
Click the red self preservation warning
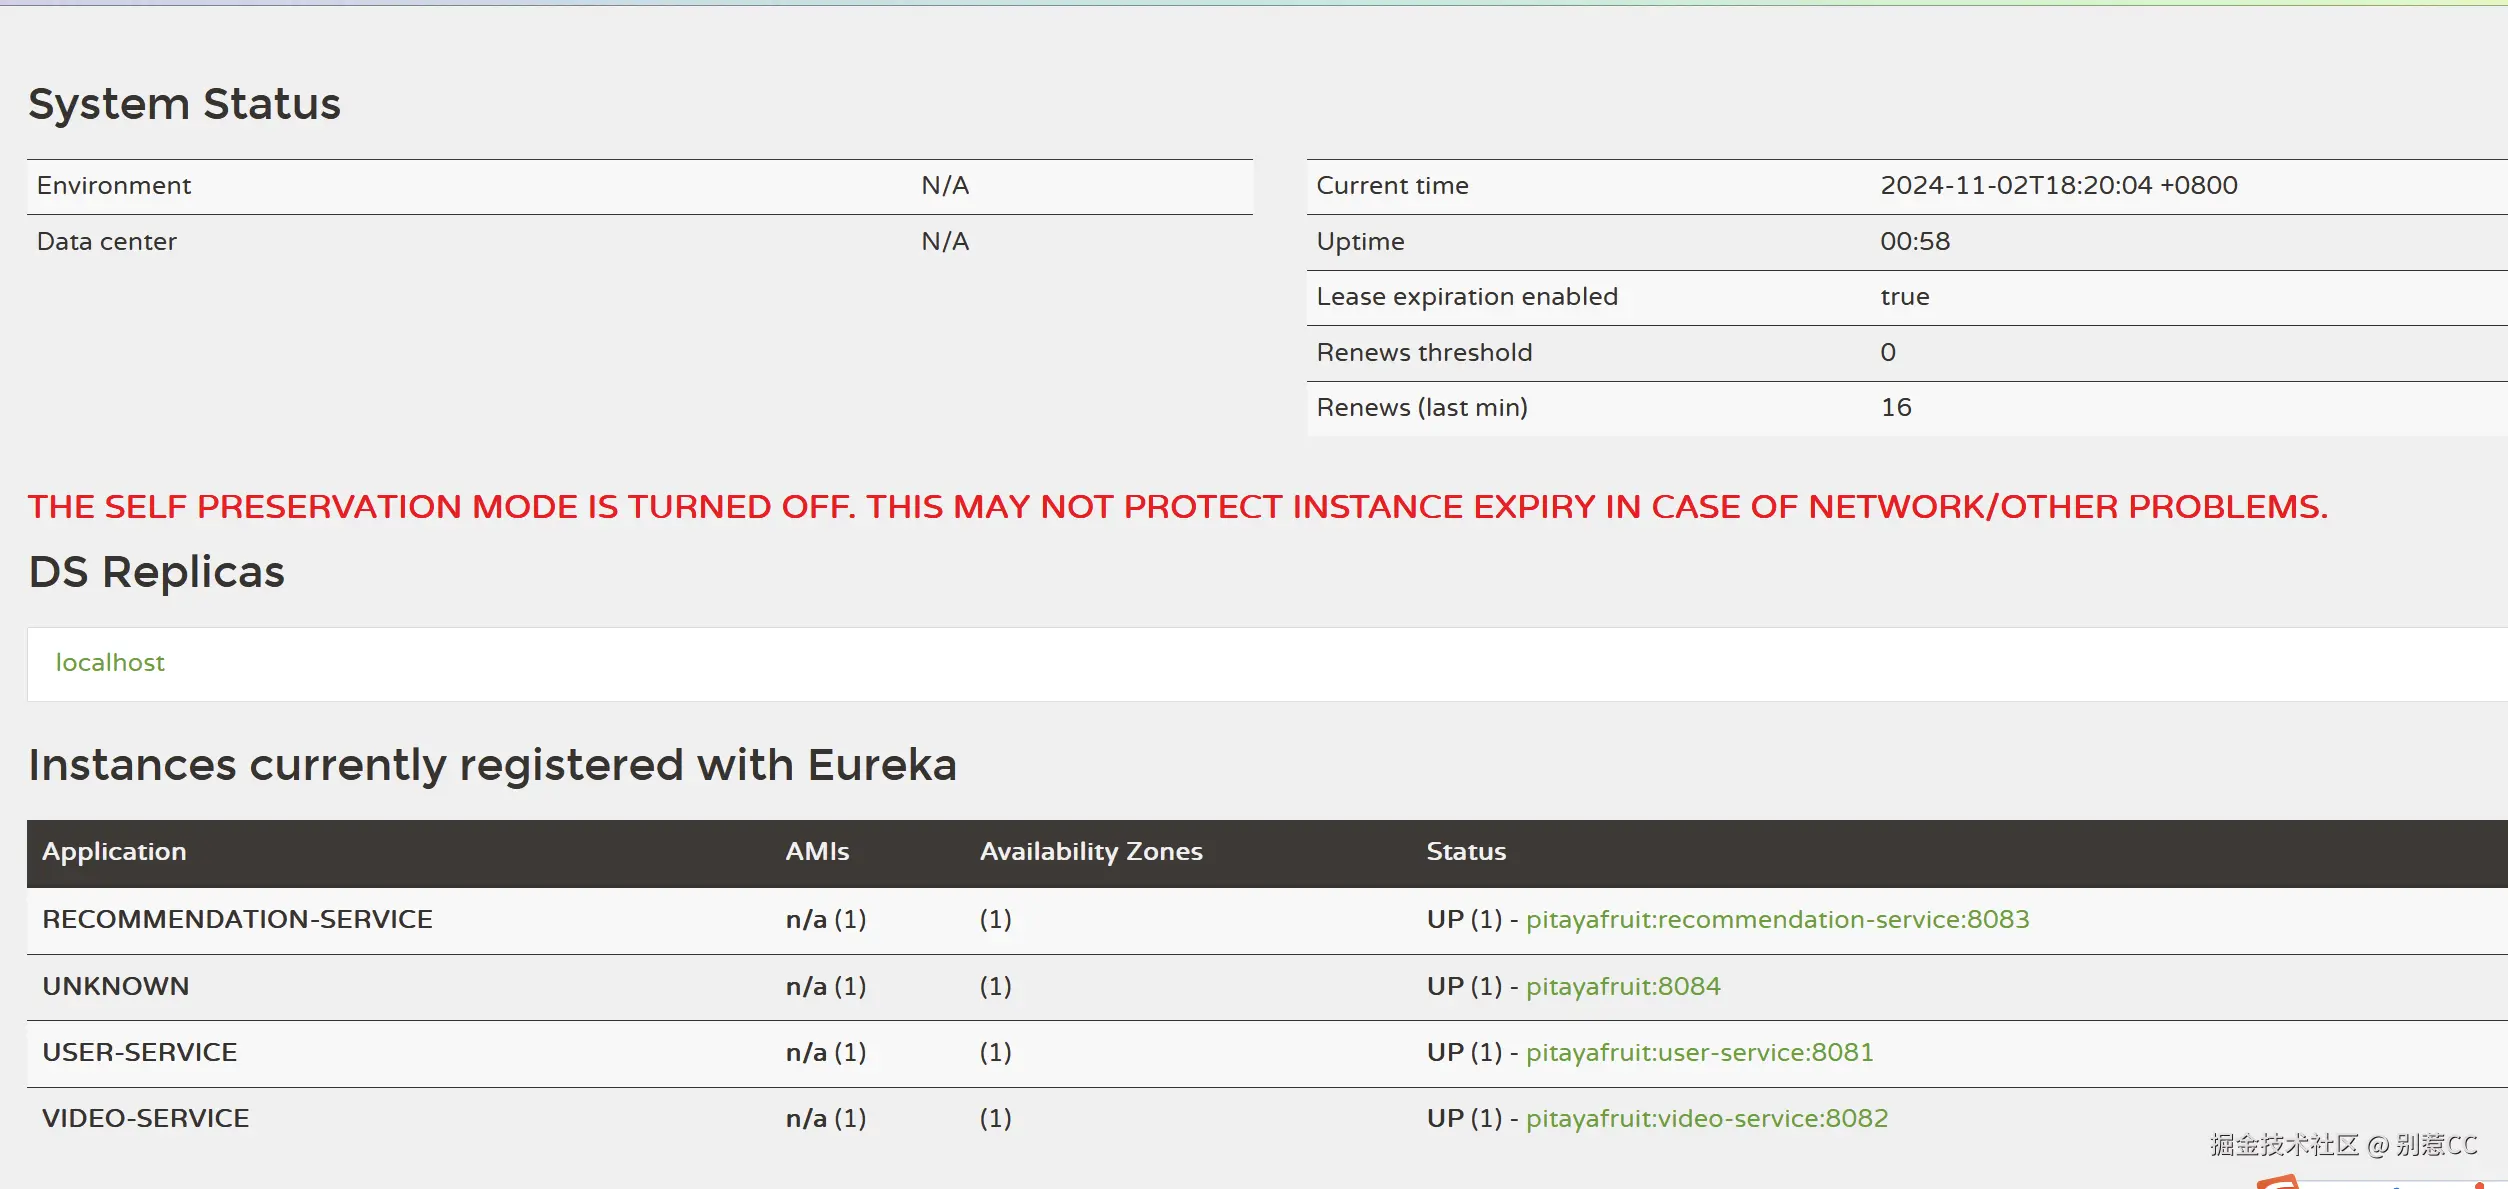1177,507
